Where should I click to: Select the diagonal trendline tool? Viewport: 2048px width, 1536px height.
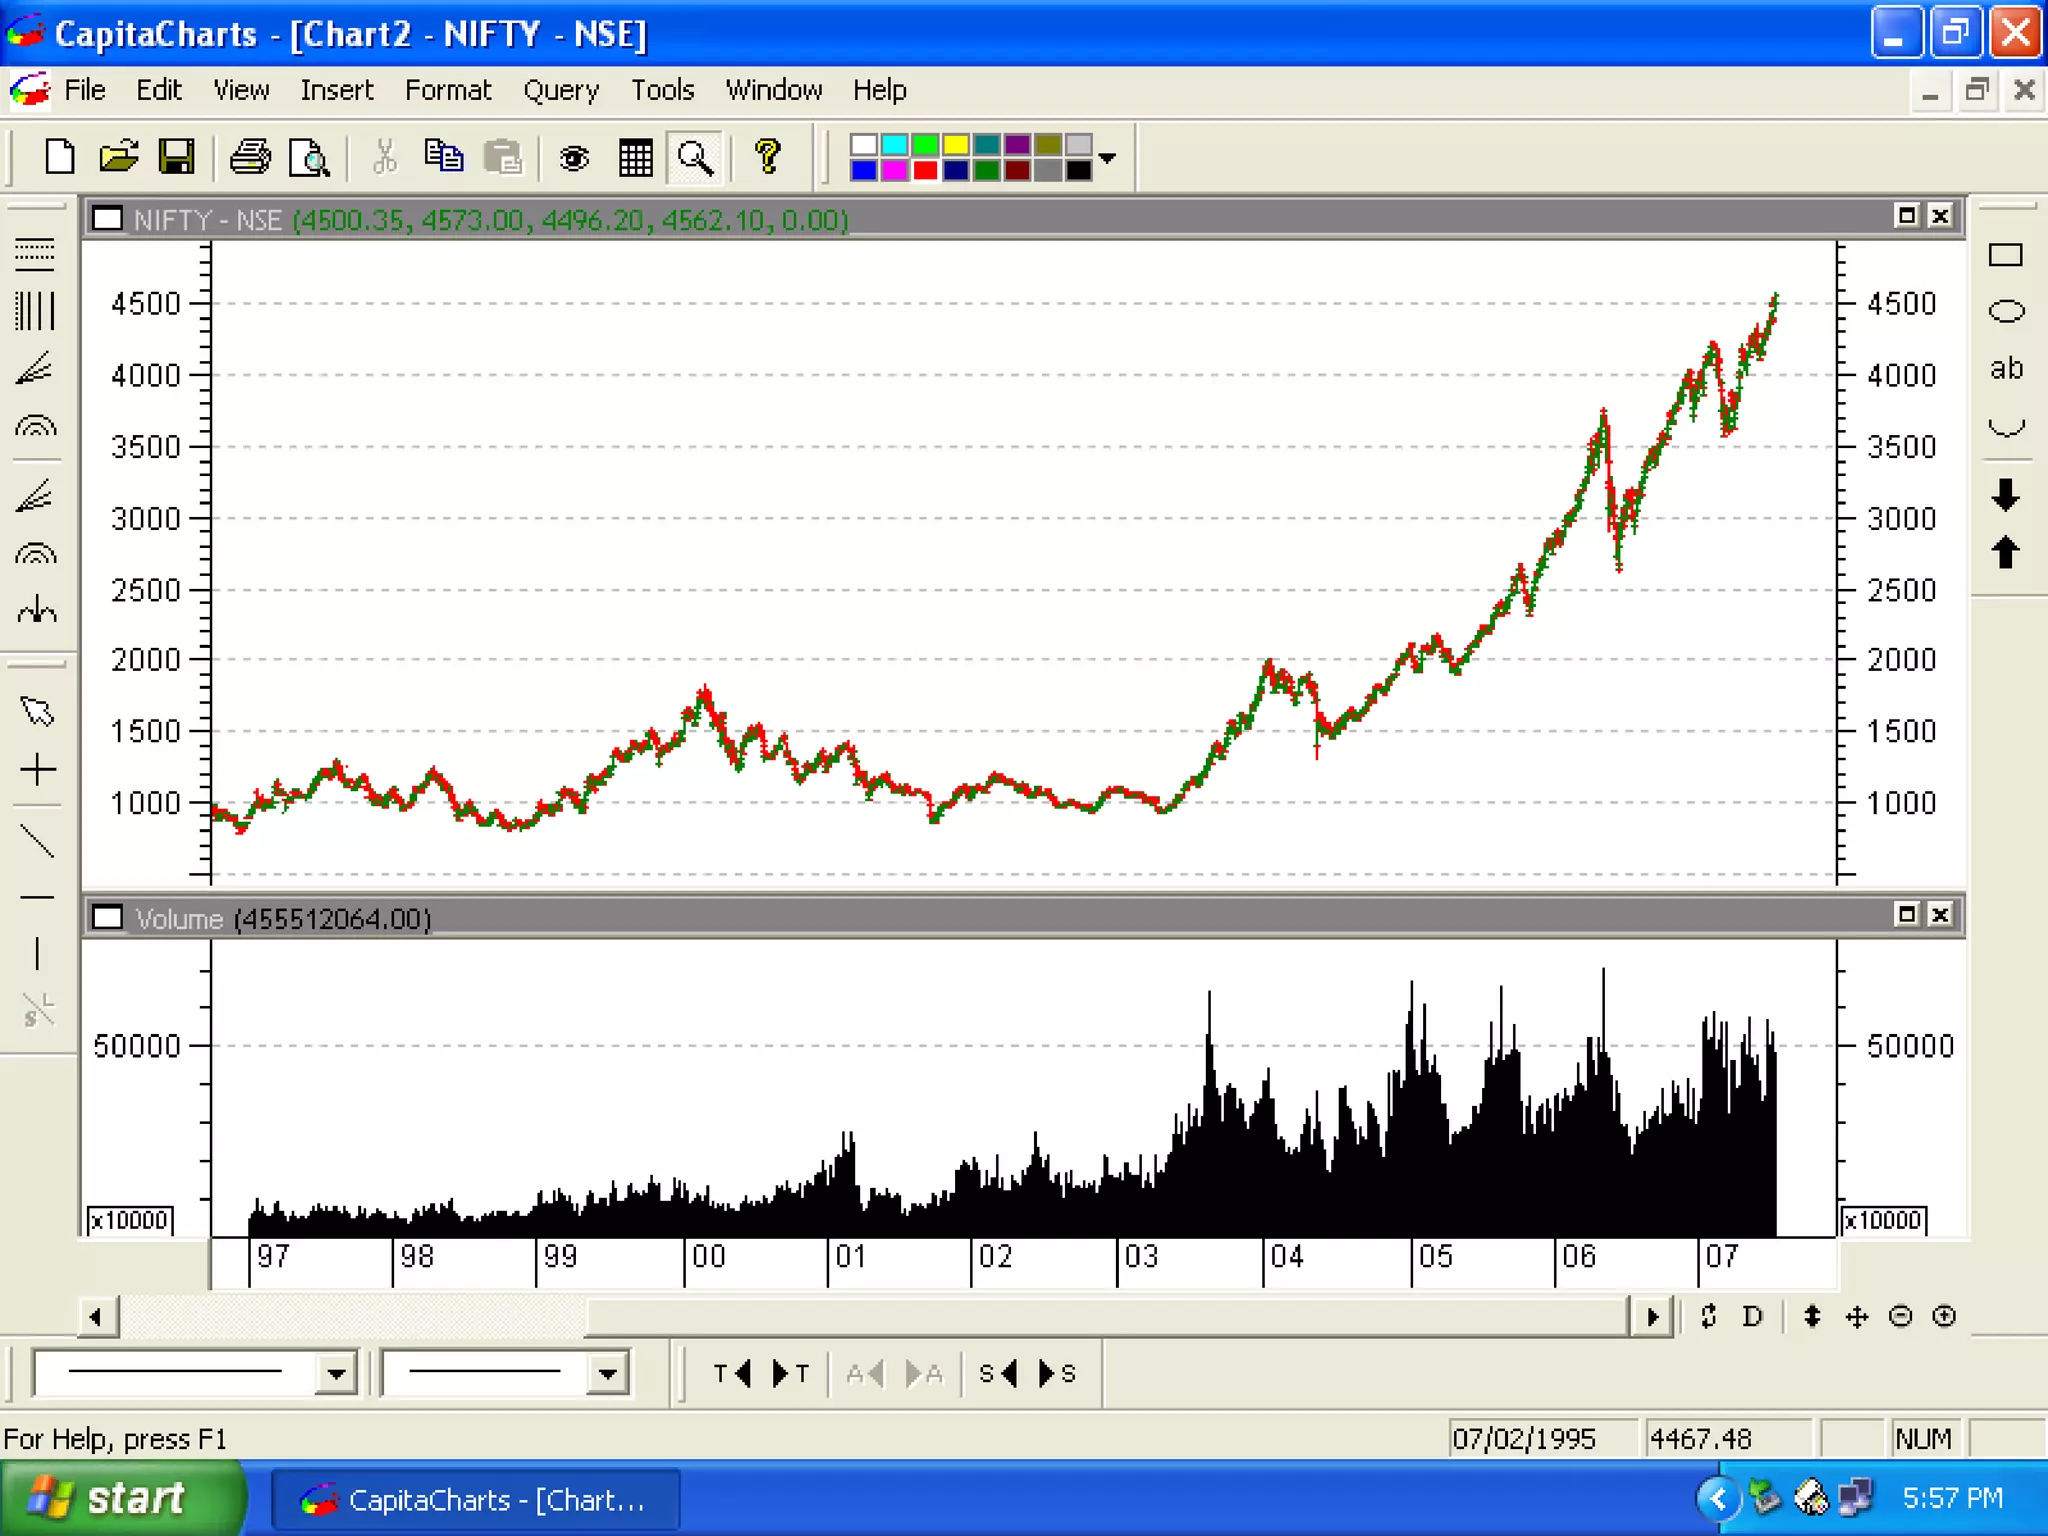37,841
